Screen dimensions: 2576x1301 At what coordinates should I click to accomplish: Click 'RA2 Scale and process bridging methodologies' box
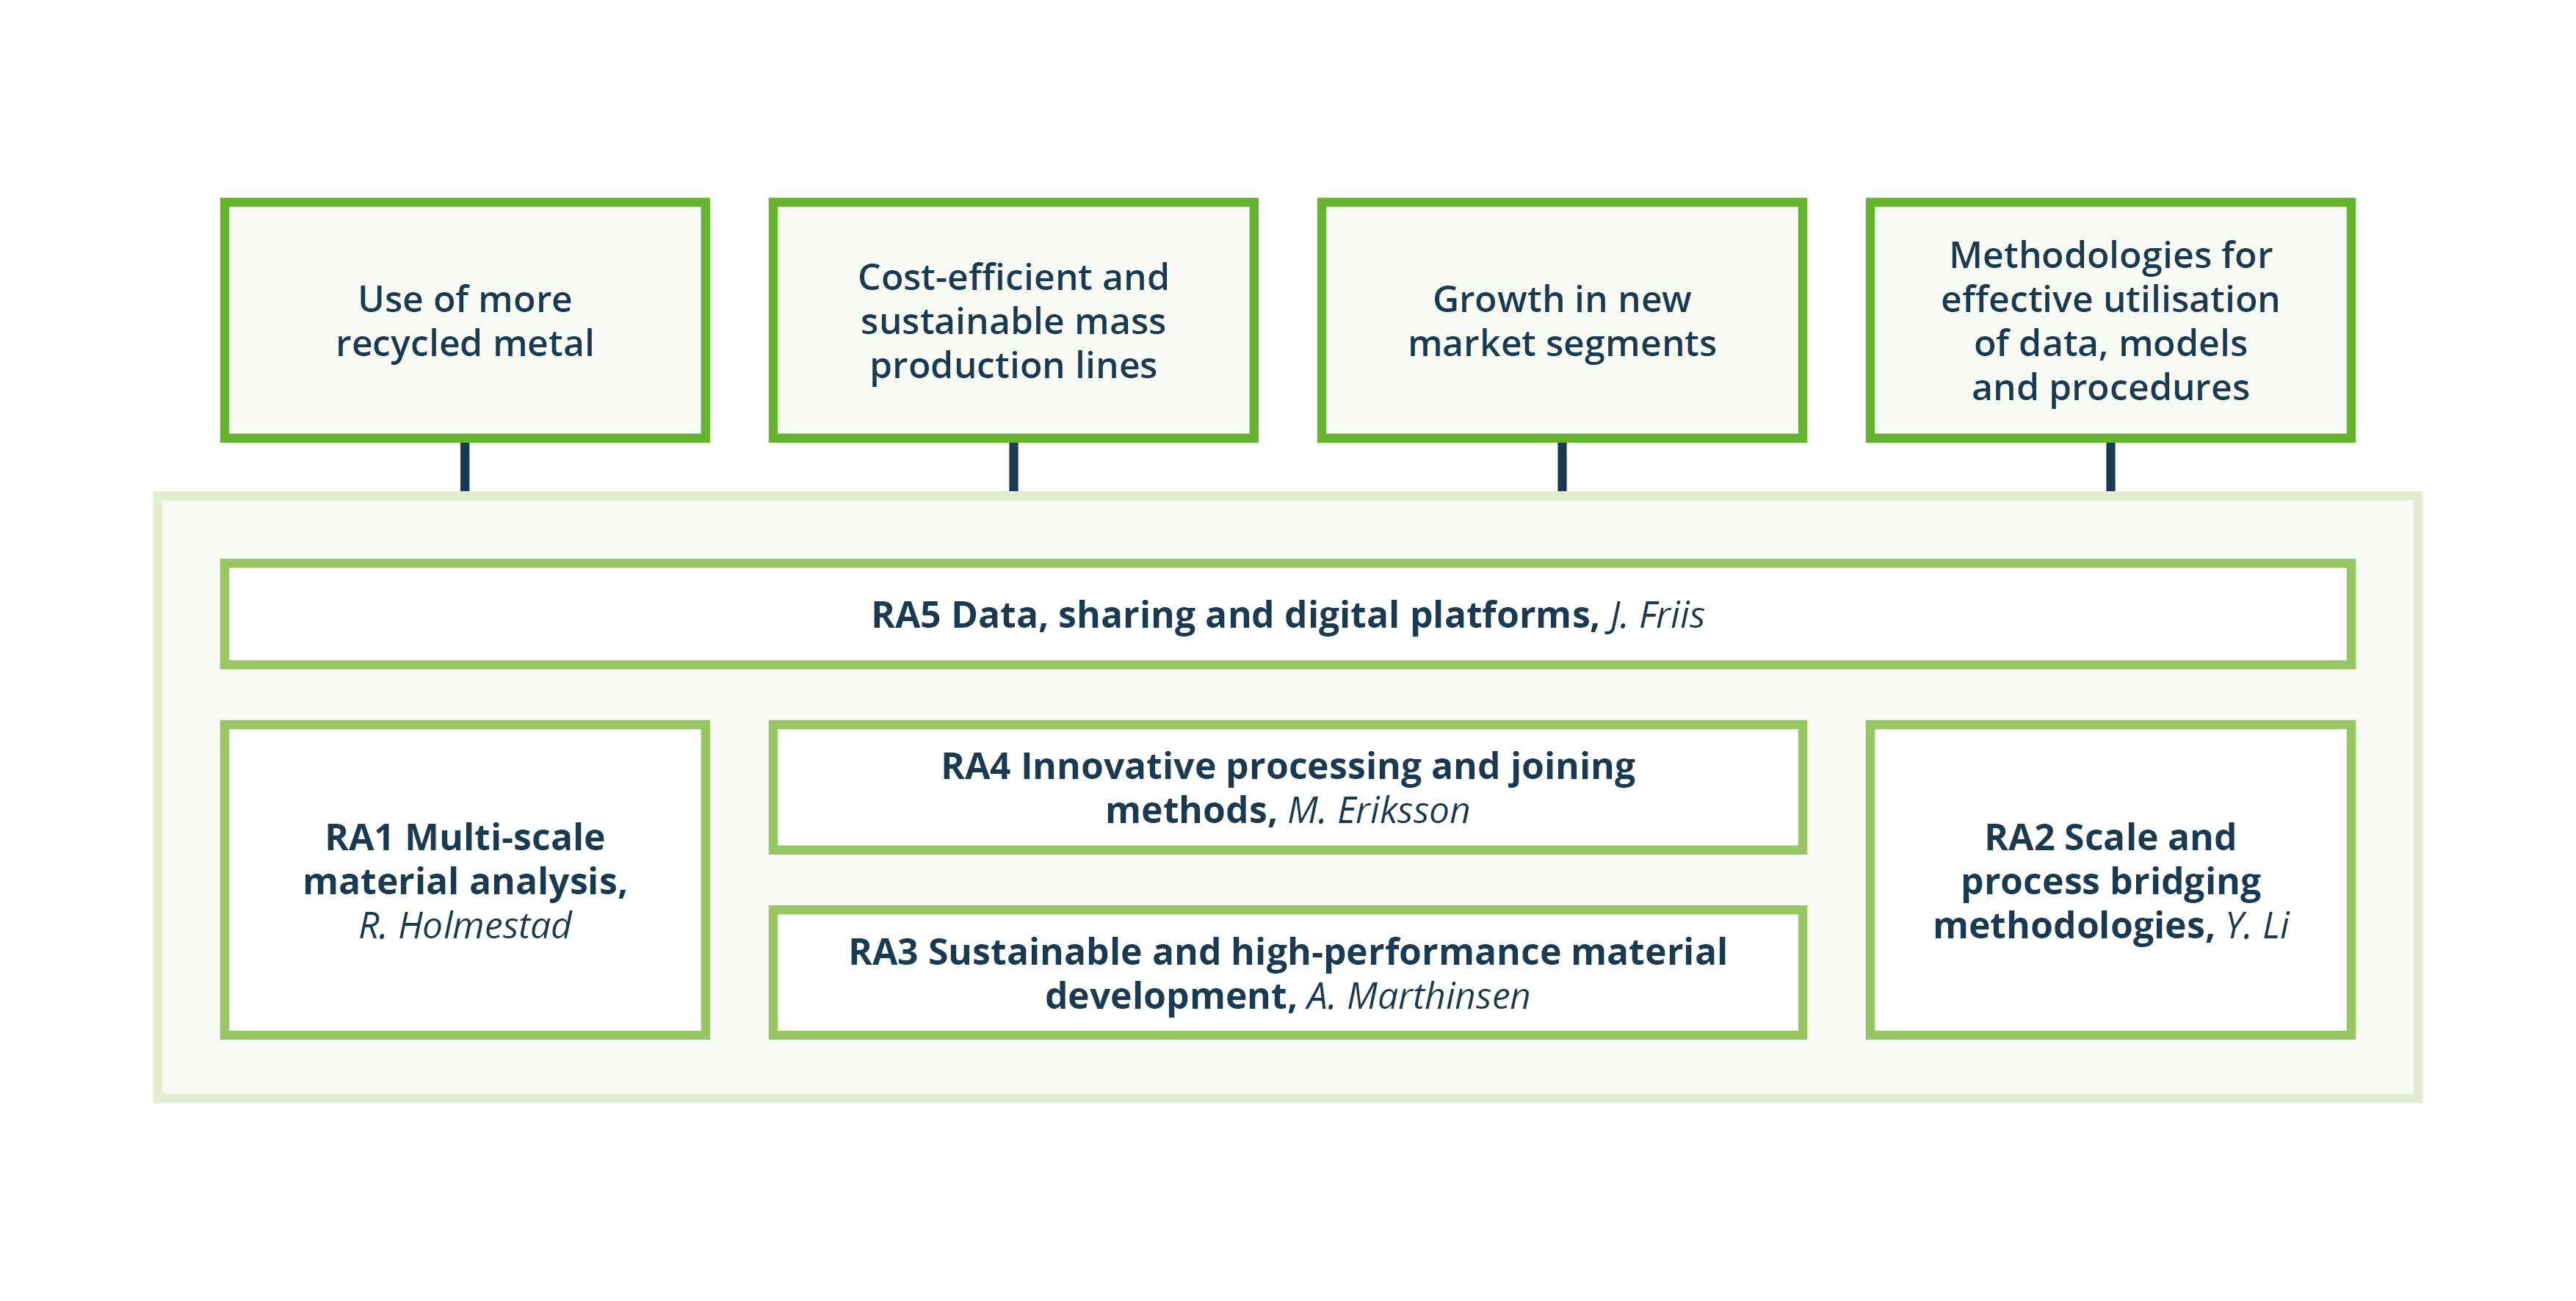click(2110, 880)
